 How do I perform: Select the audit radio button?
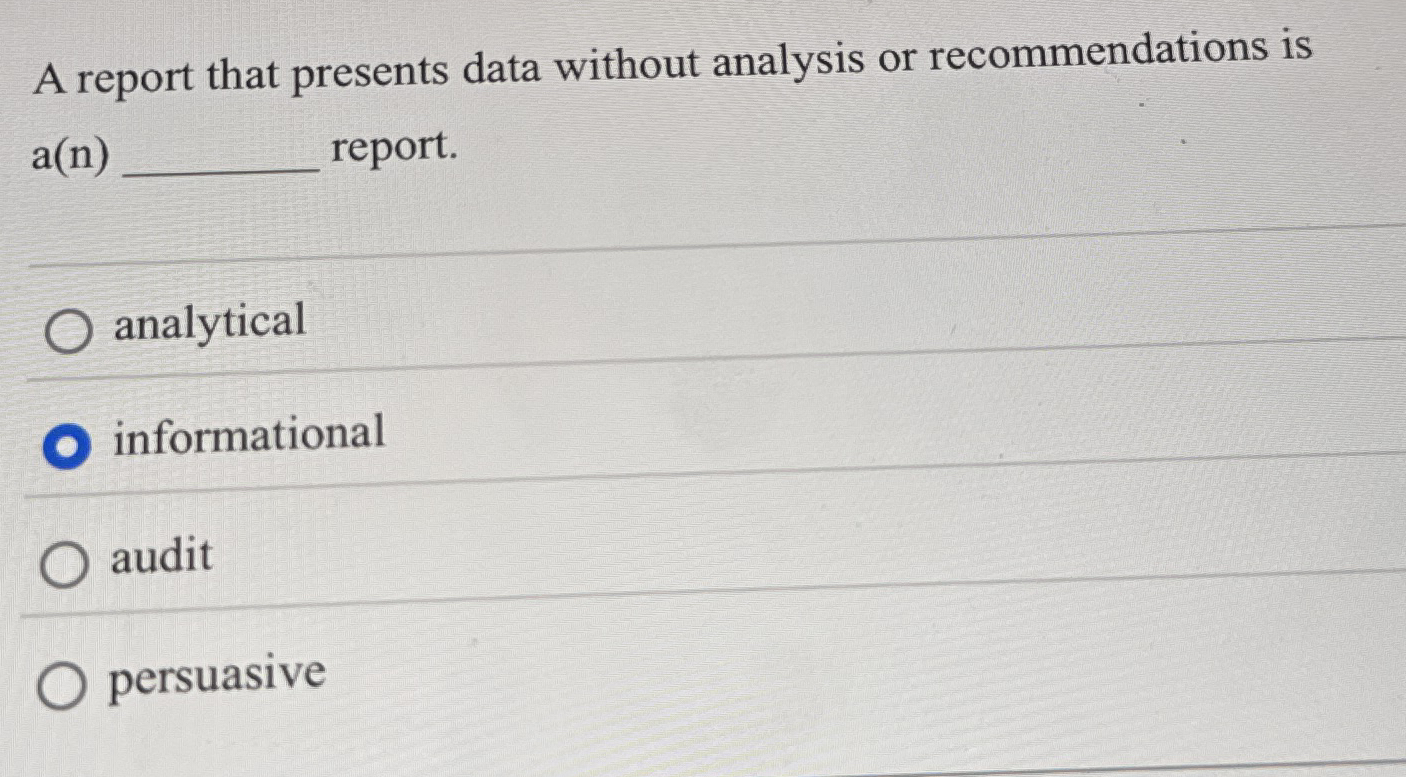[x=66, y=566]
